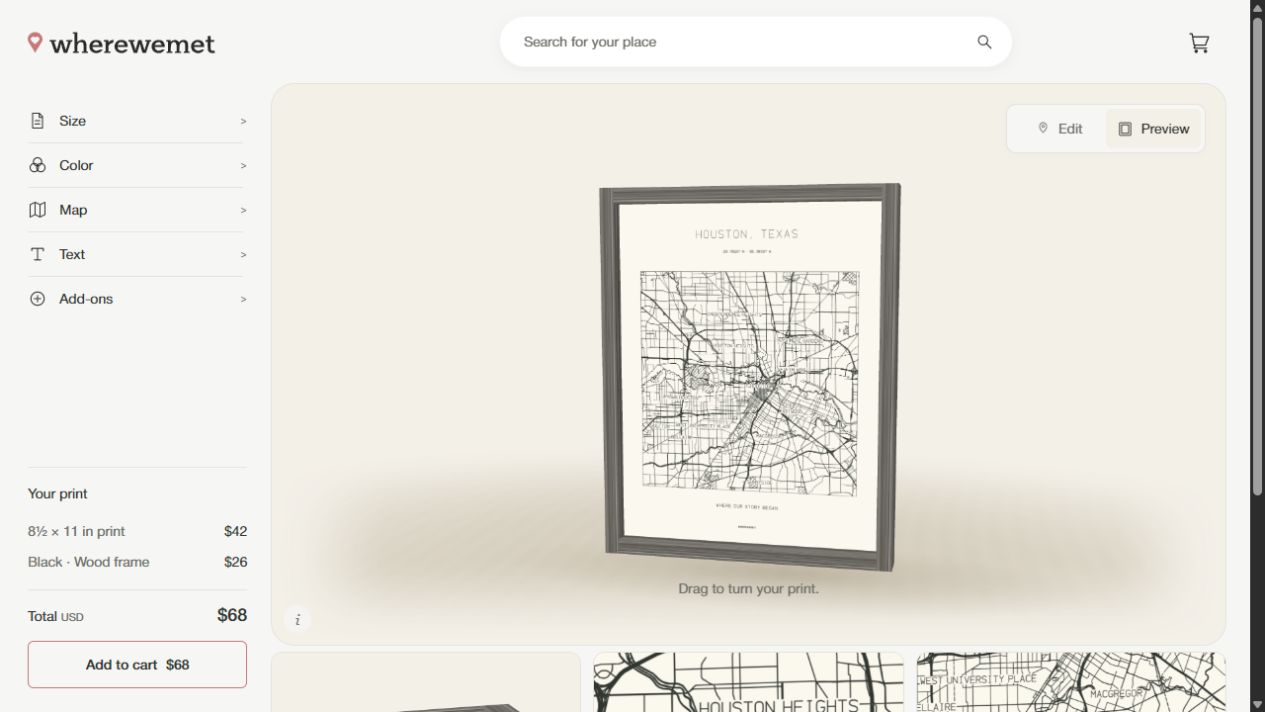Open the Map options menu
1265x712 pixels.
point(137,210)
